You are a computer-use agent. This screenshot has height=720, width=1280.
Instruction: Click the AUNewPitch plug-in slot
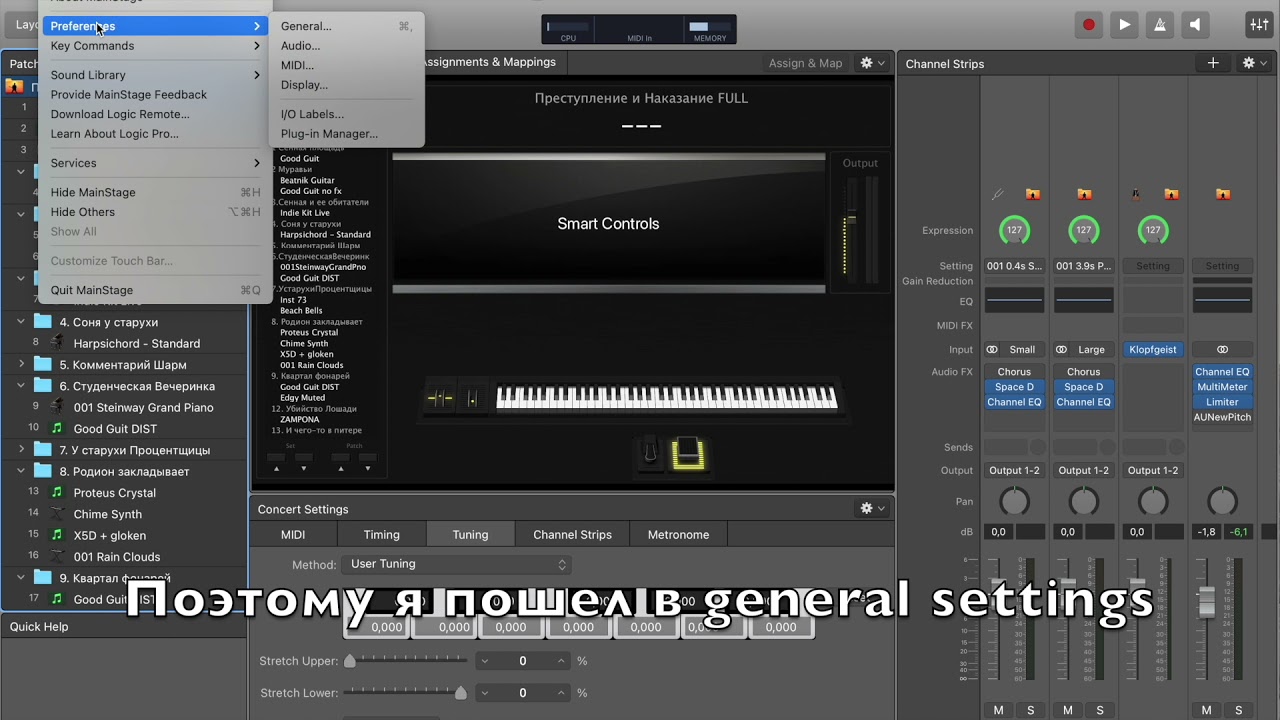click(1222, 417)
